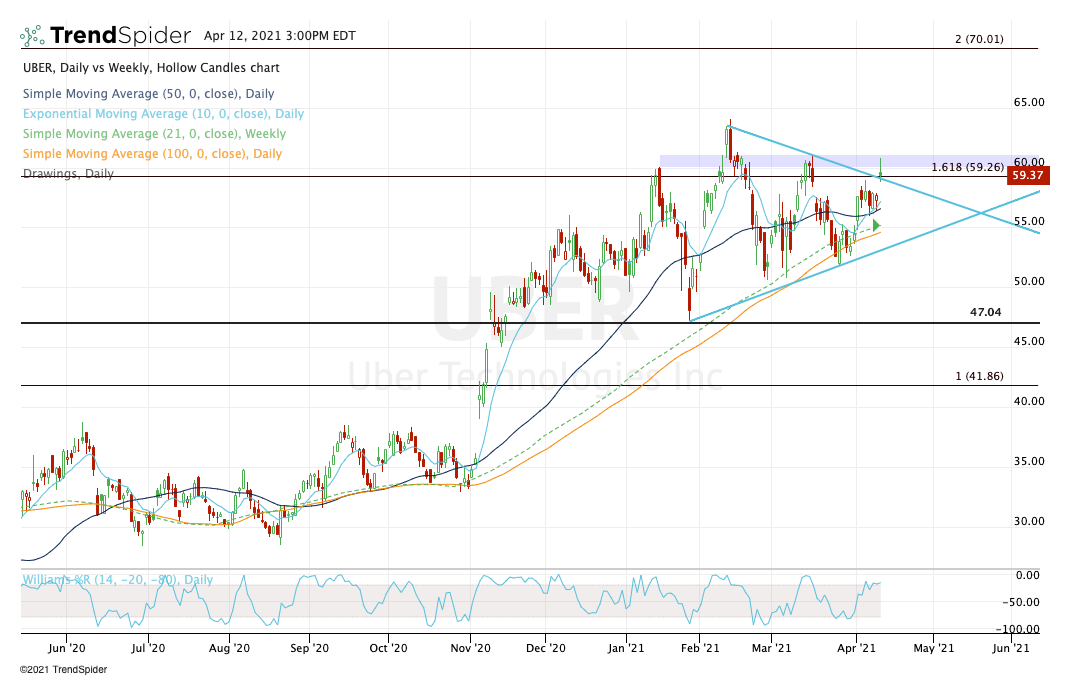Click the Jun '21 date axis label
Screen dimensions: 1070x679
pyautogui.click(x=1011, y=648)
